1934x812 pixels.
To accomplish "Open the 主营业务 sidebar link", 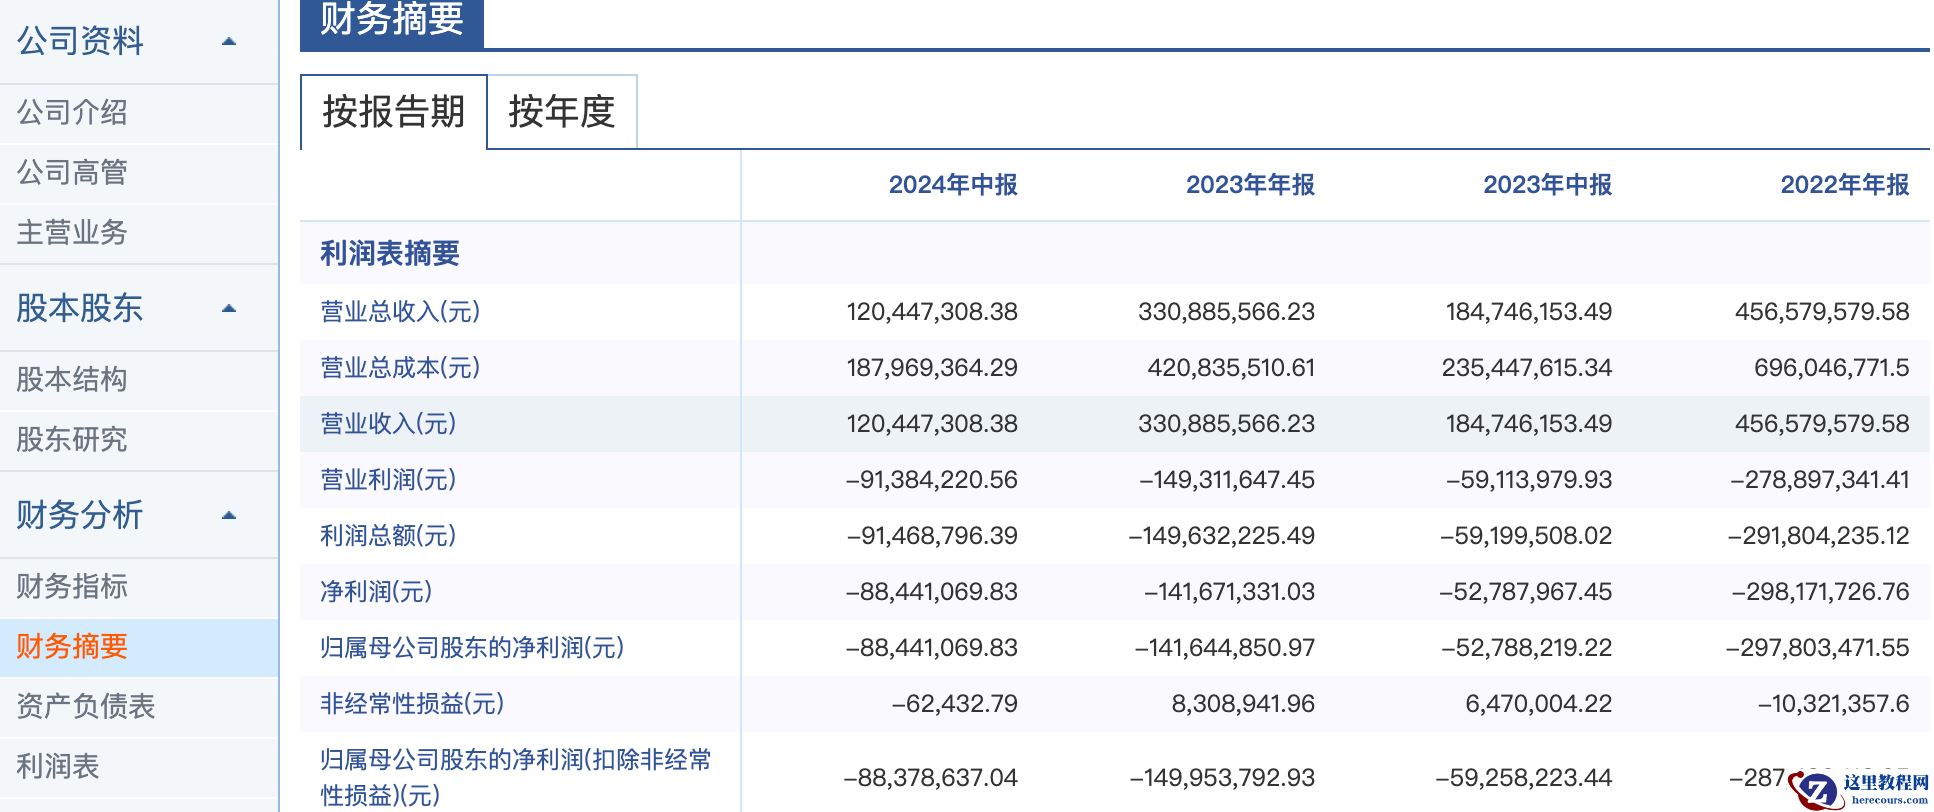I will click(72, 233).
